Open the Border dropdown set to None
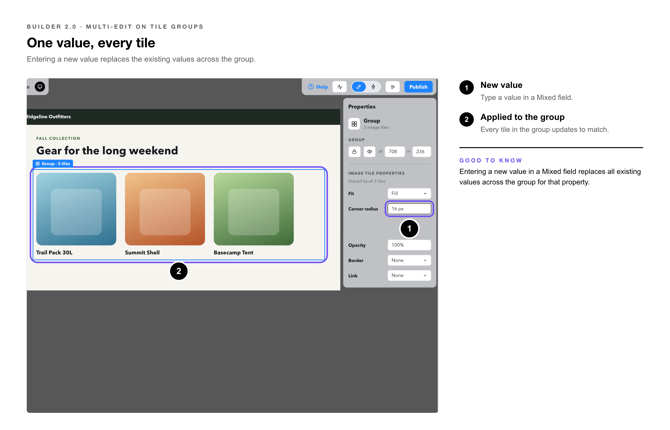The height and width of the screenshot is (430, 670). 409,260
